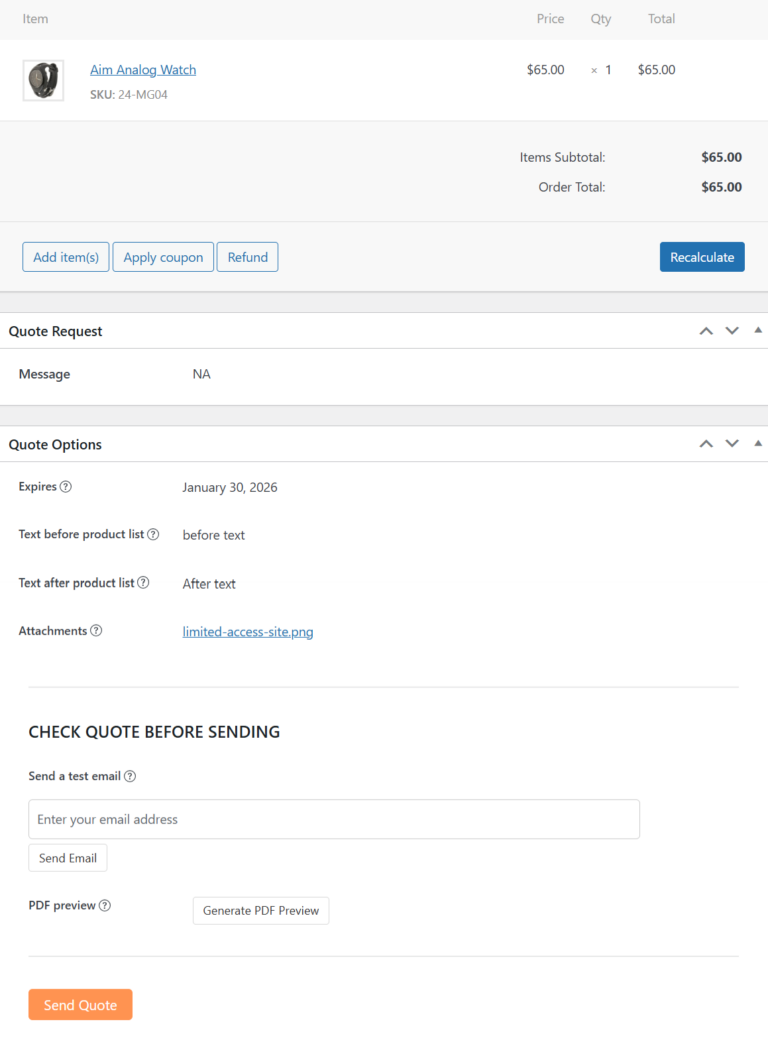The height and width of the screenshot is (1048, 768).
Task: Move Quote Request panel up with arrow
Action: 706,331
